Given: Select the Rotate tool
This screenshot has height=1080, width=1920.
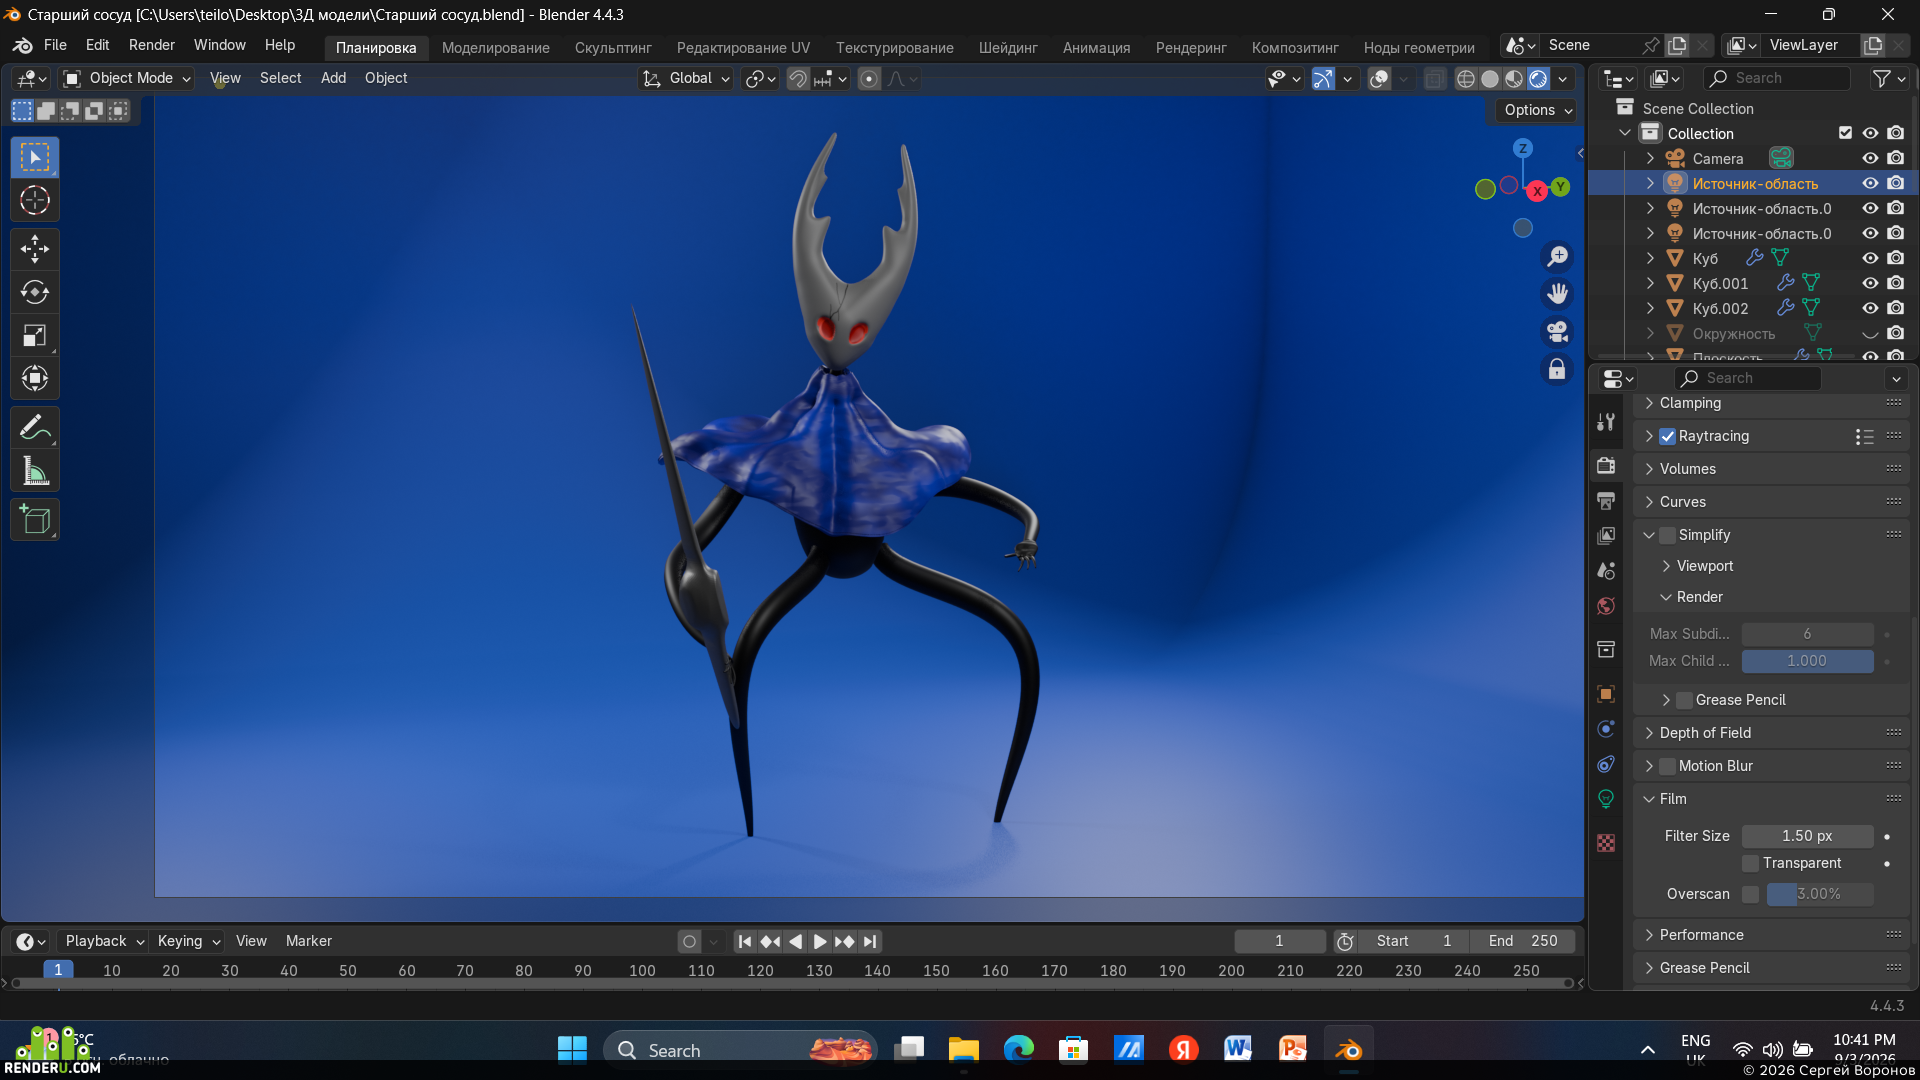Looking at the screenshot, I should 35,292.
